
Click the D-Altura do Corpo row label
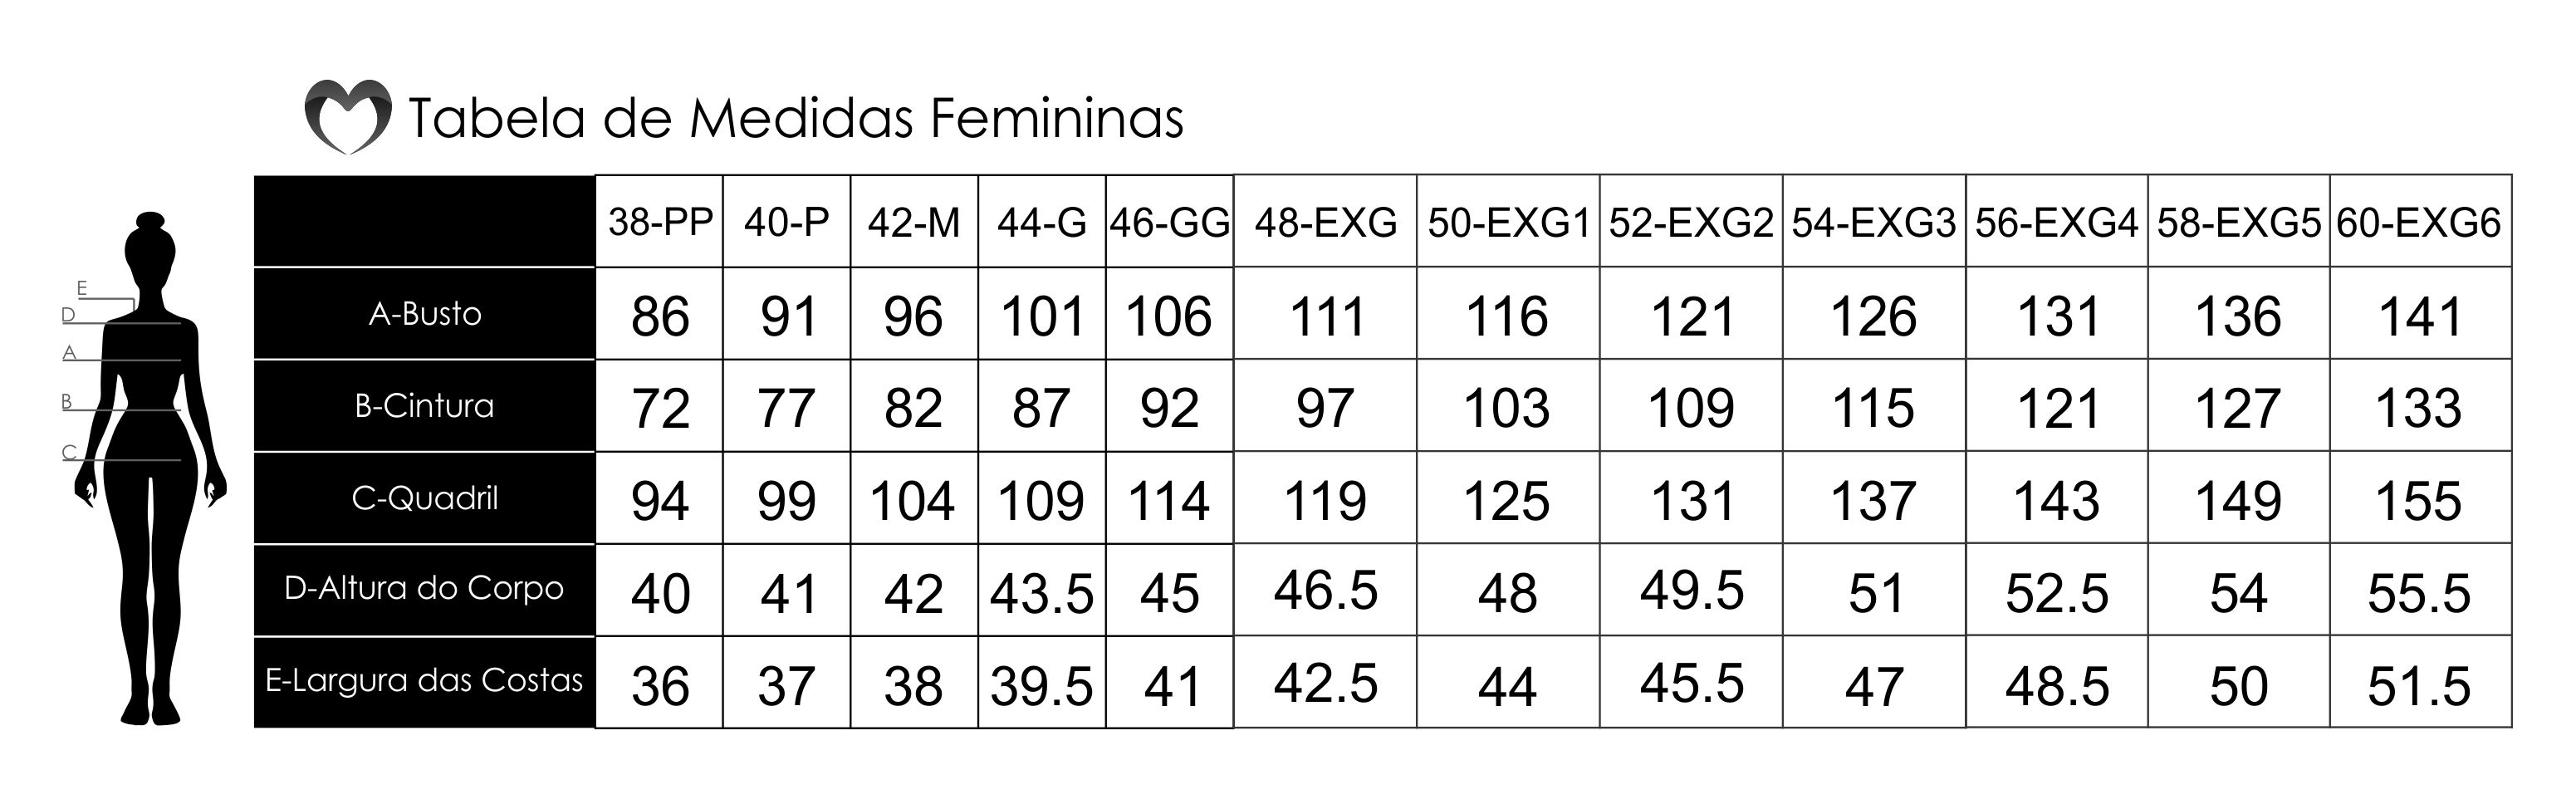coord(425,589)
